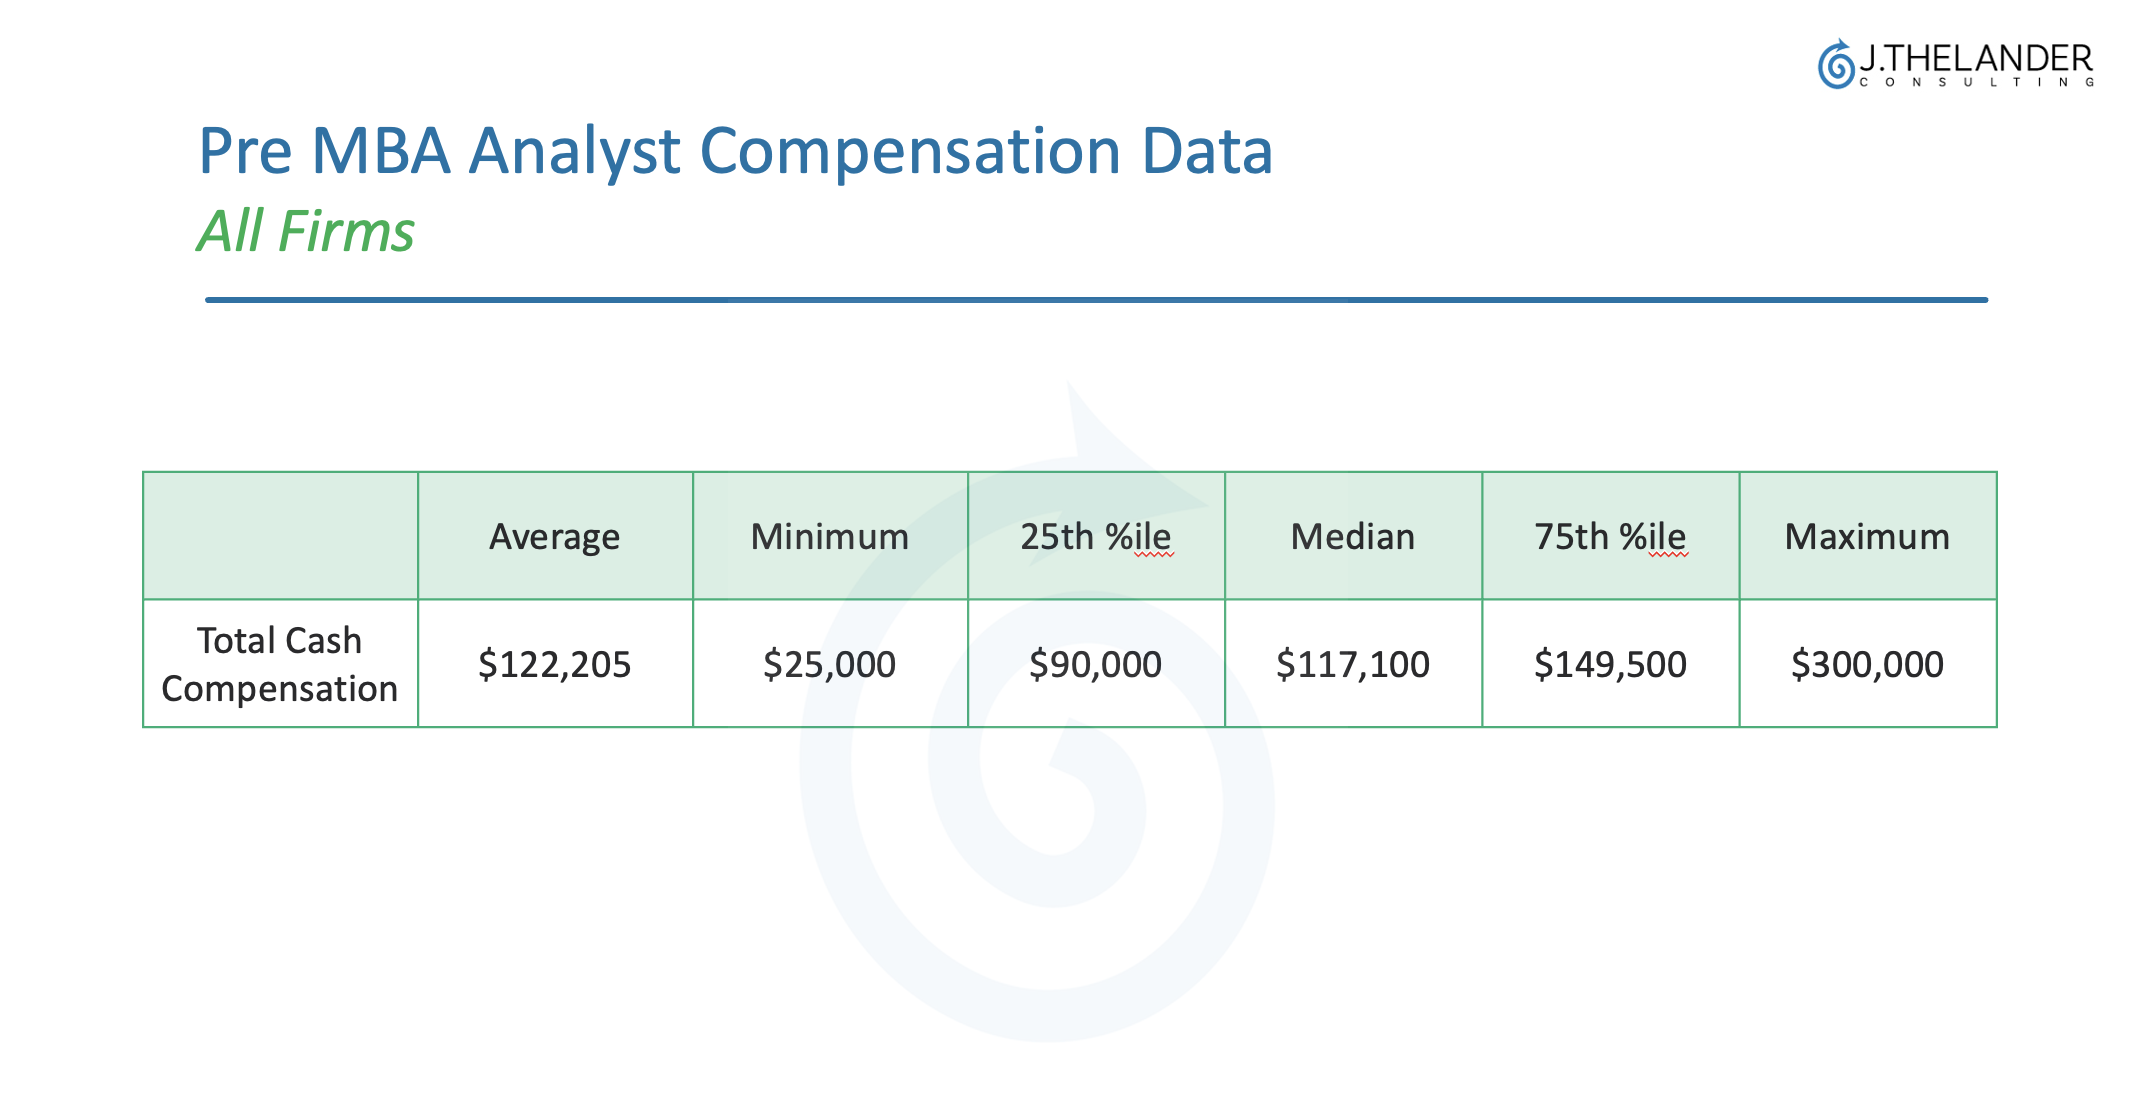The image size is (2146, 1106).
Task: Click the small CONSULTING text under the logo
Action: [1976, 83]
